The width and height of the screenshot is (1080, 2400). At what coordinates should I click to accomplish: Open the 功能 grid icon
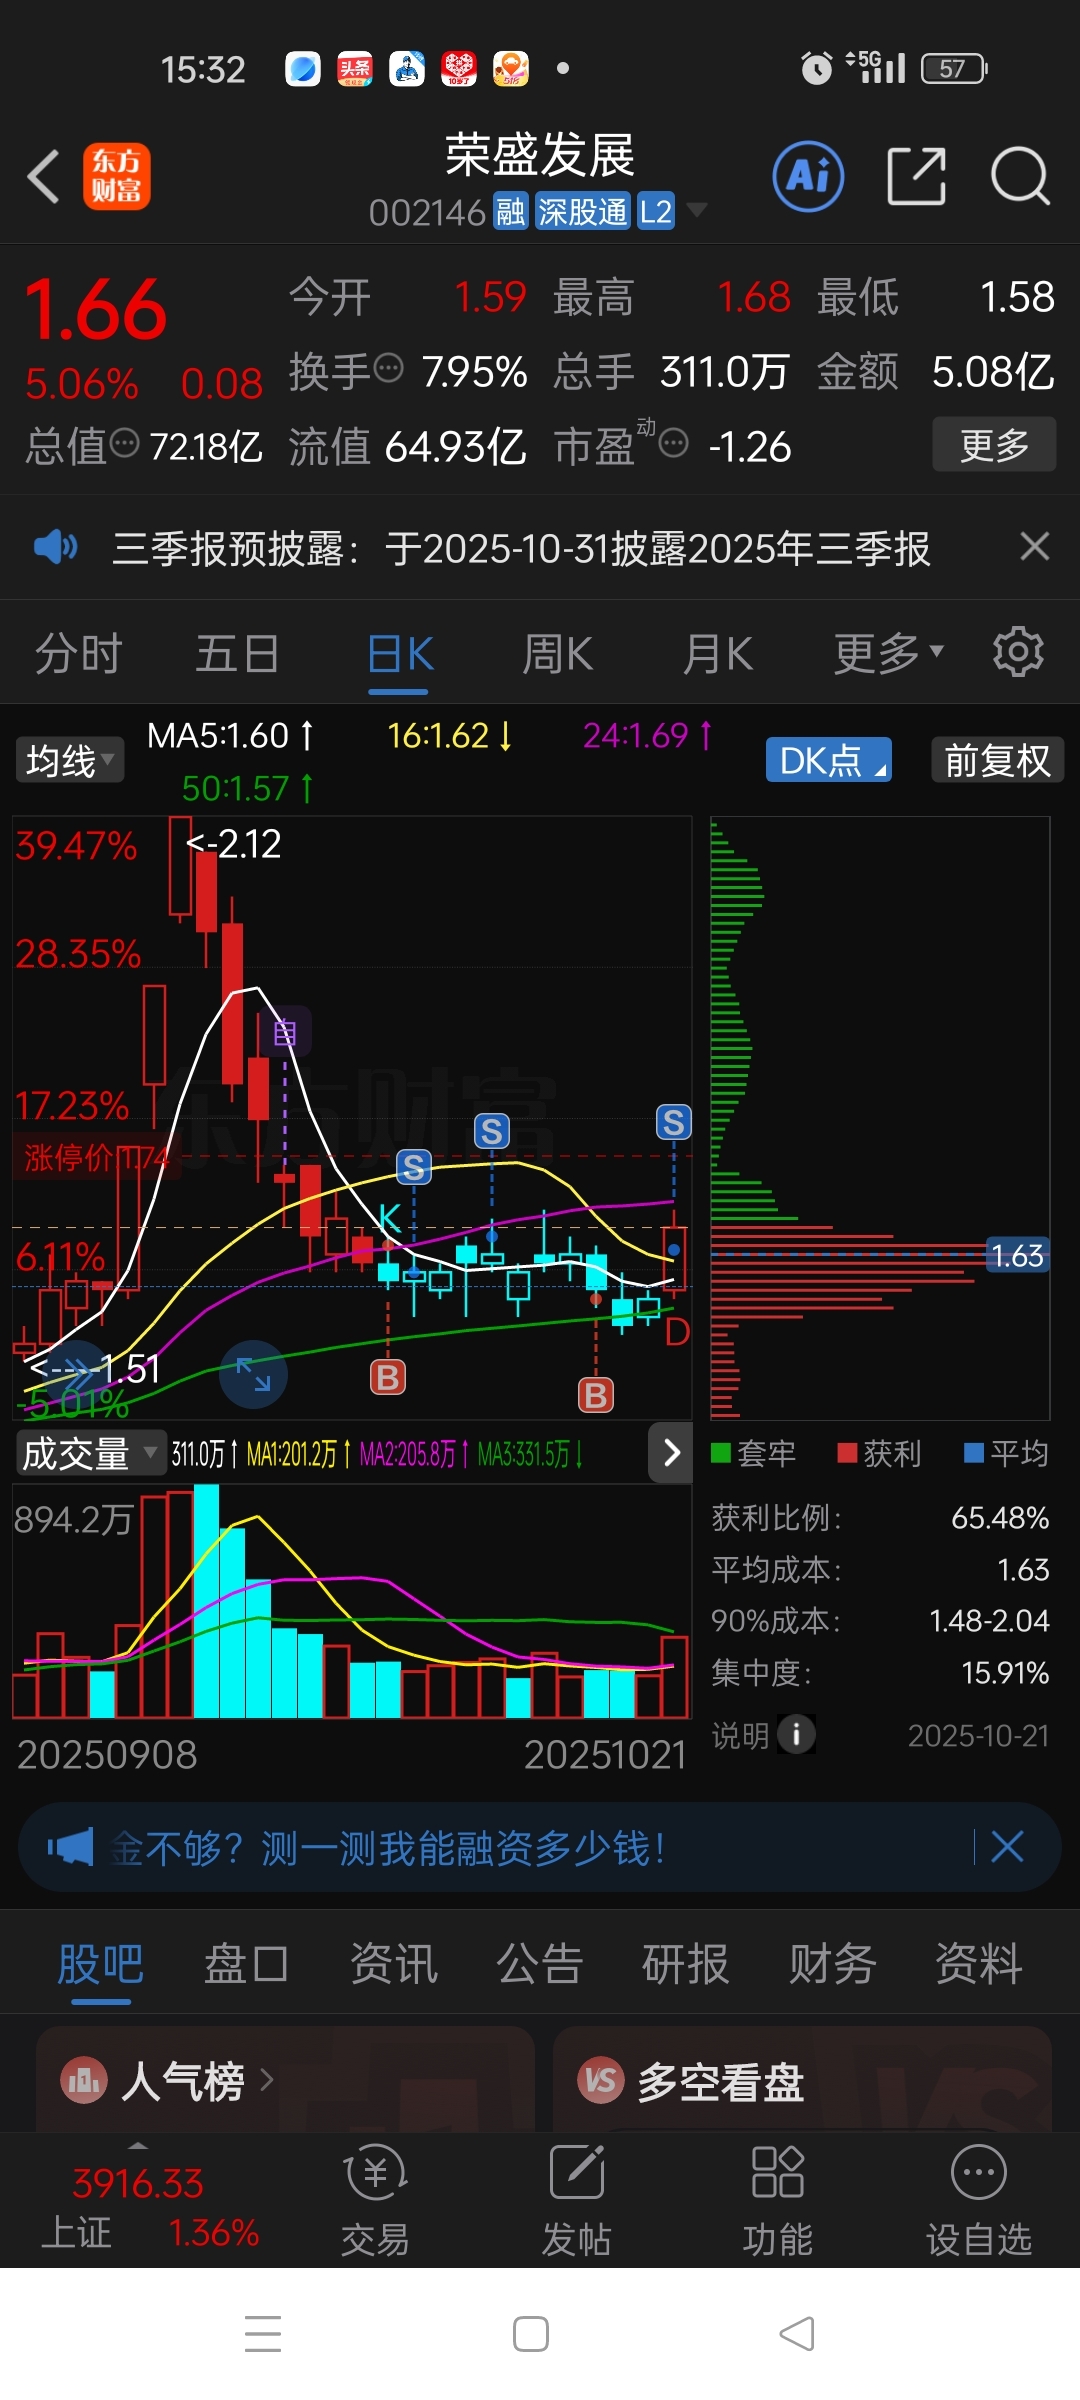click(x=777, y=2171)
